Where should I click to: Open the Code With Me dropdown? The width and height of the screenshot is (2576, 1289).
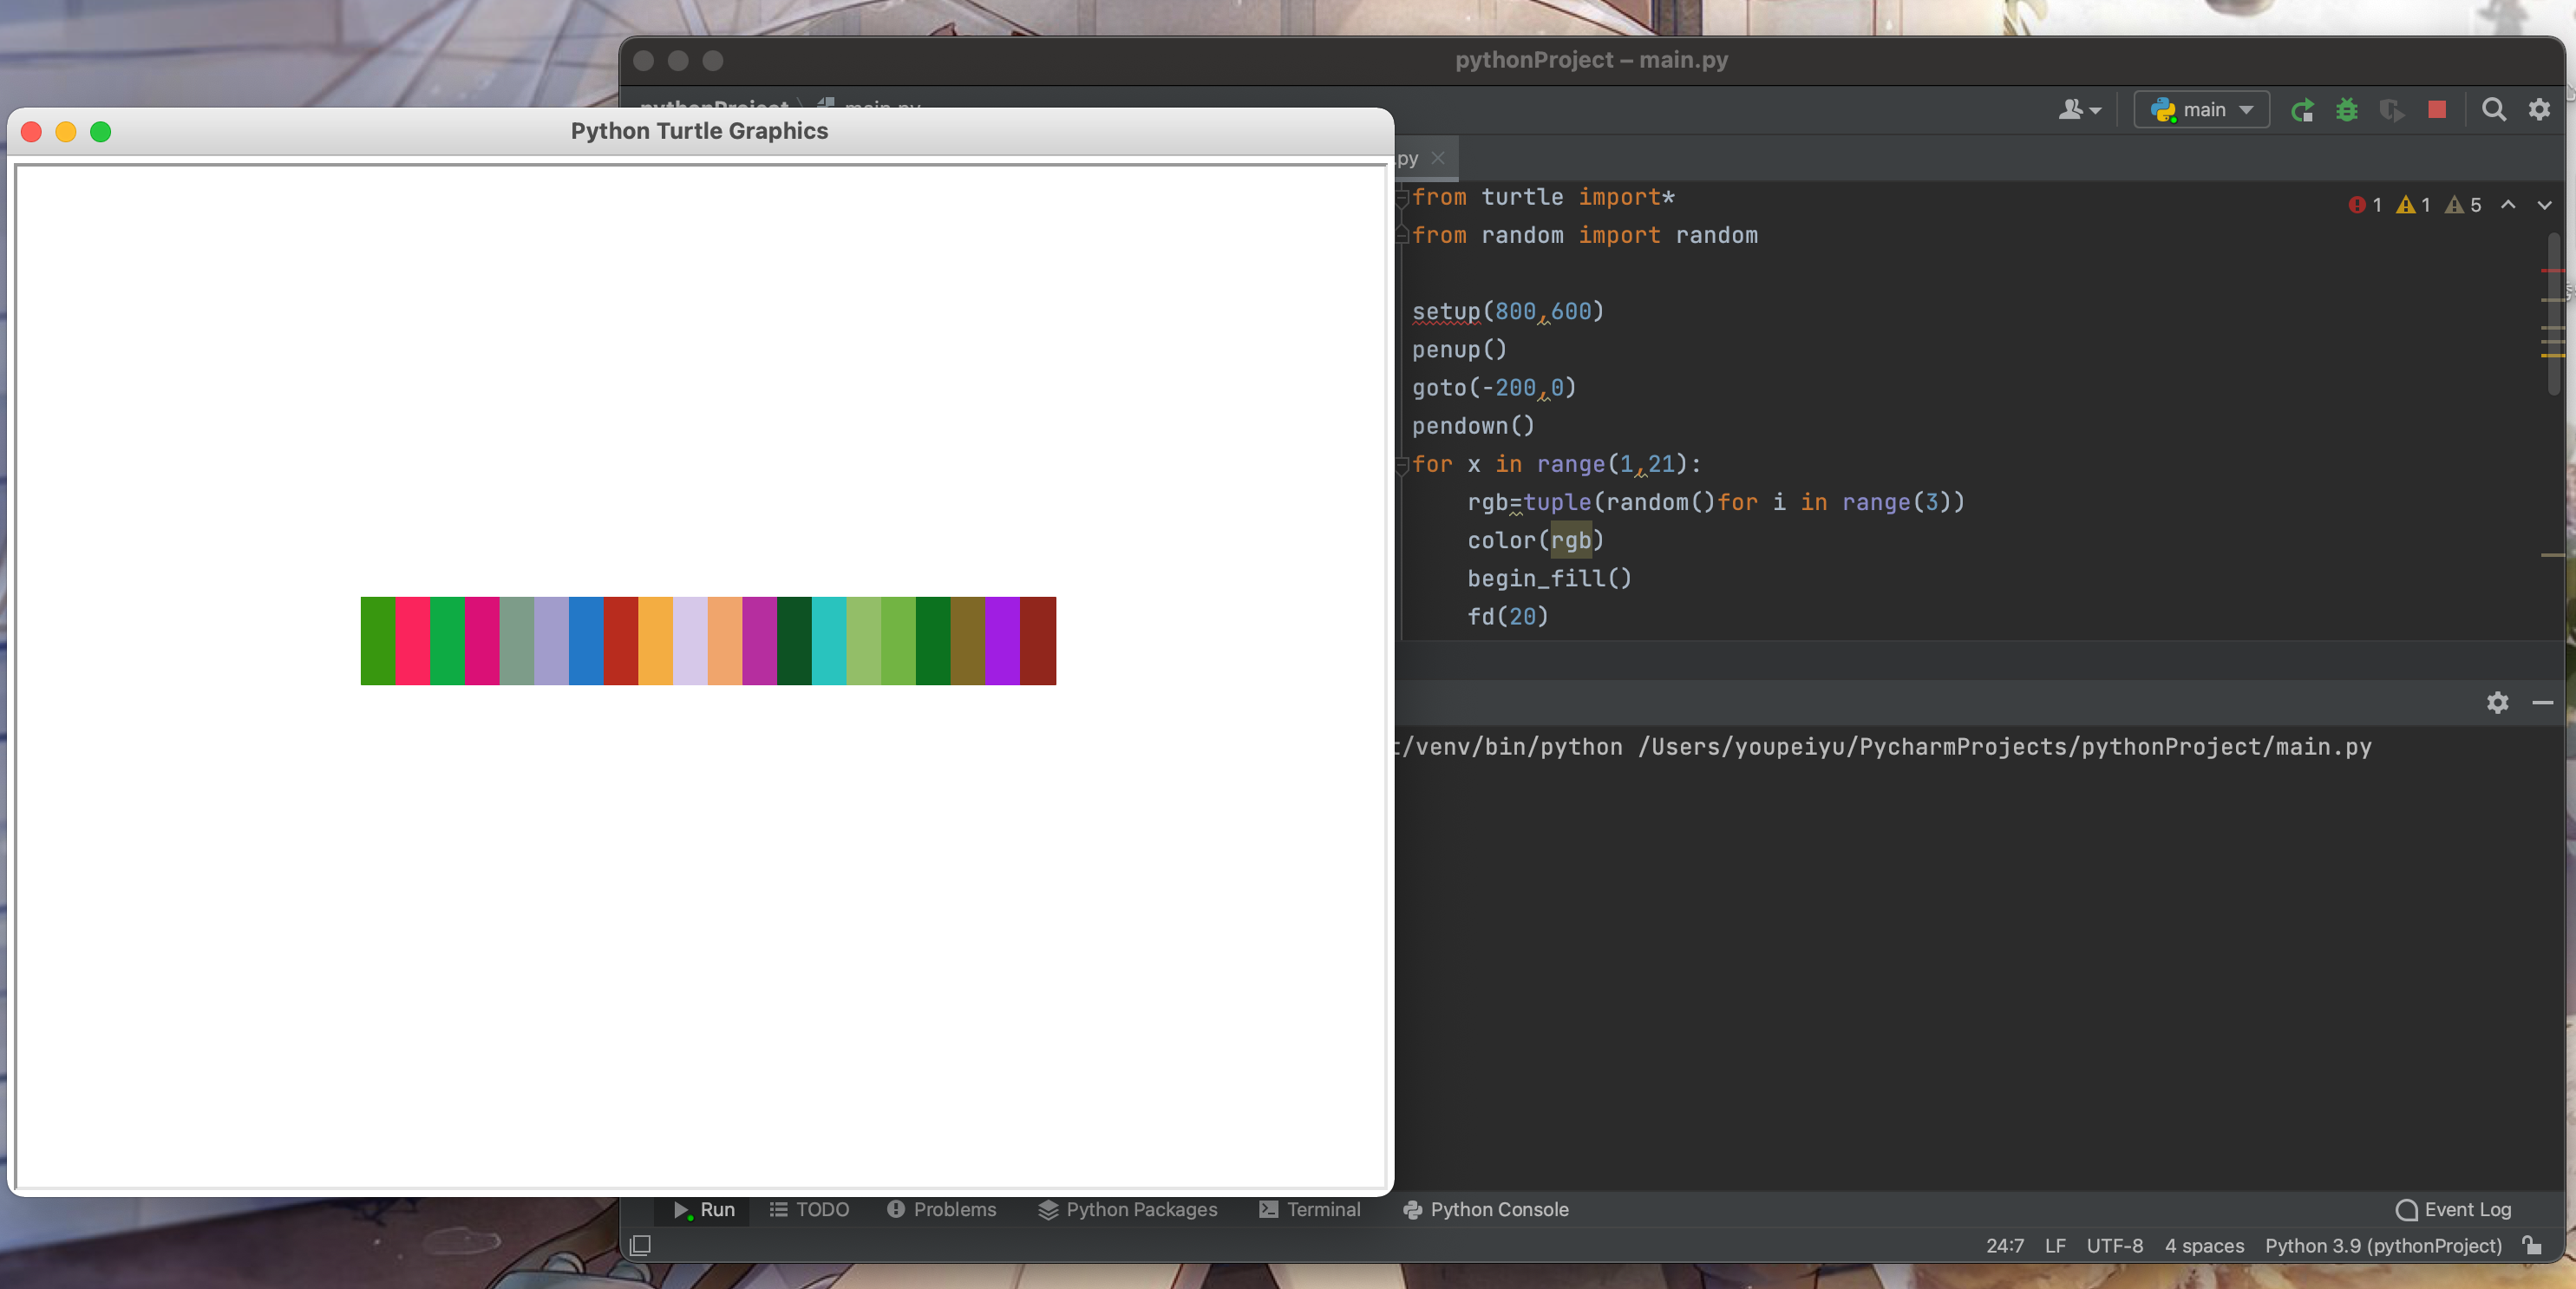pyautogui.click(x=2079, y=110)
